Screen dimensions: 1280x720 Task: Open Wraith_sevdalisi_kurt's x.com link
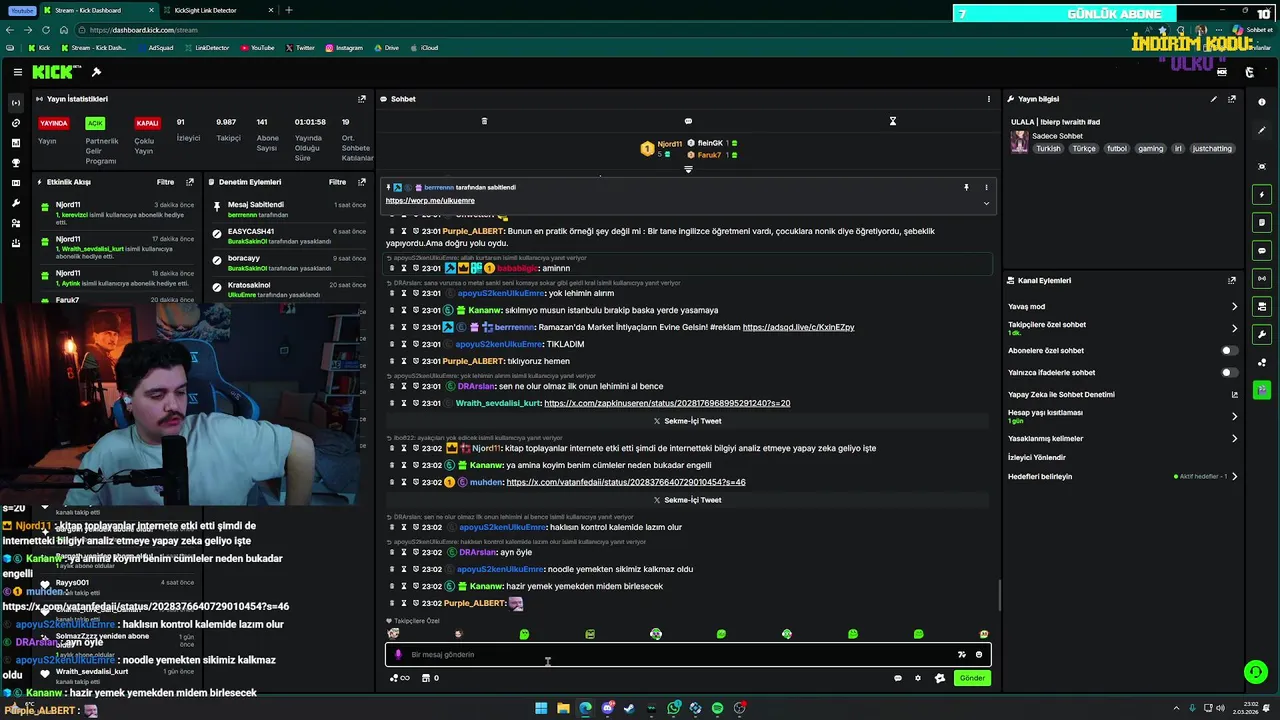pos(667,403)
